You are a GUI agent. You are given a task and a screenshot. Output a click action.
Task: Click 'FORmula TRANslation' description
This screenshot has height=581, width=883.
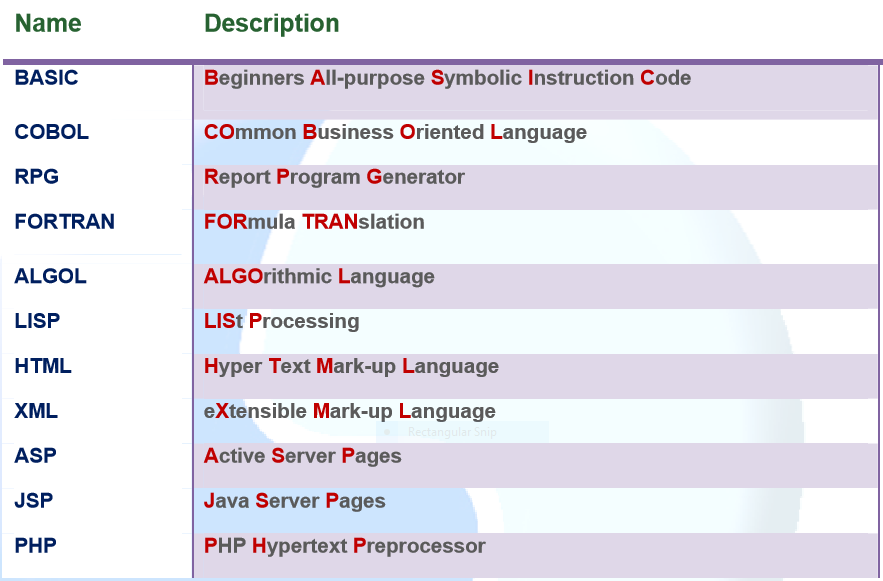click(x=314, y=222)
